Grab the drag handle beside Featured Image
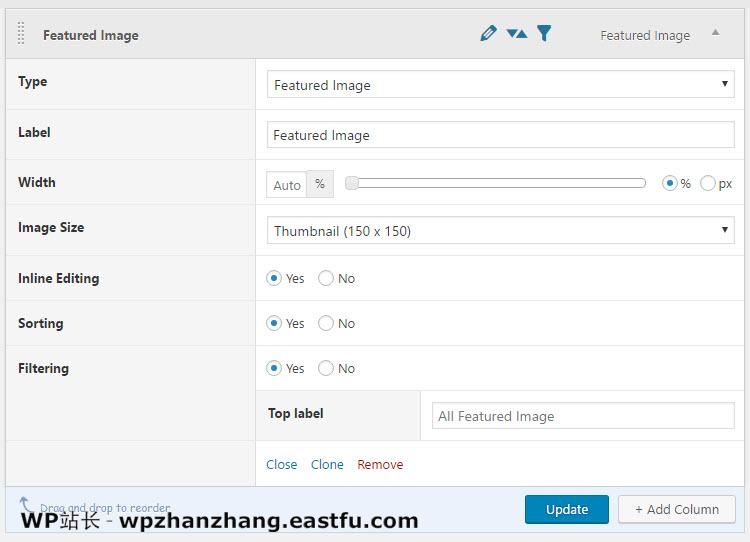This screenshot has width=750, height=542. tap(22, 34)
